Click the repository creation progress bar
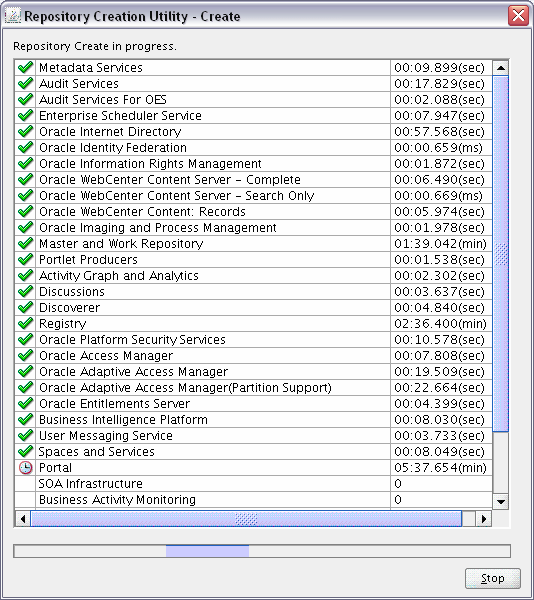 pyautogui.click(x=262, y=551)
